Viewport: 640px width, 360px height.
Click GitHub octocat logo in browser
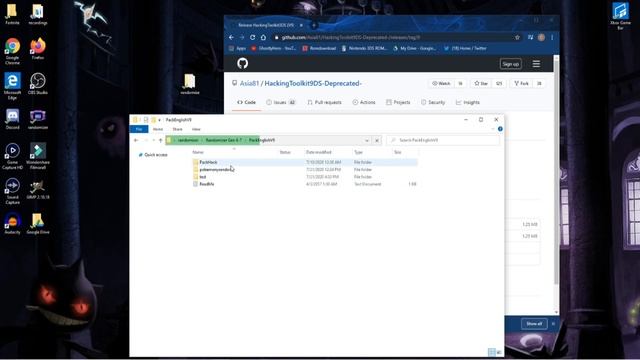[x=242, y=63]
